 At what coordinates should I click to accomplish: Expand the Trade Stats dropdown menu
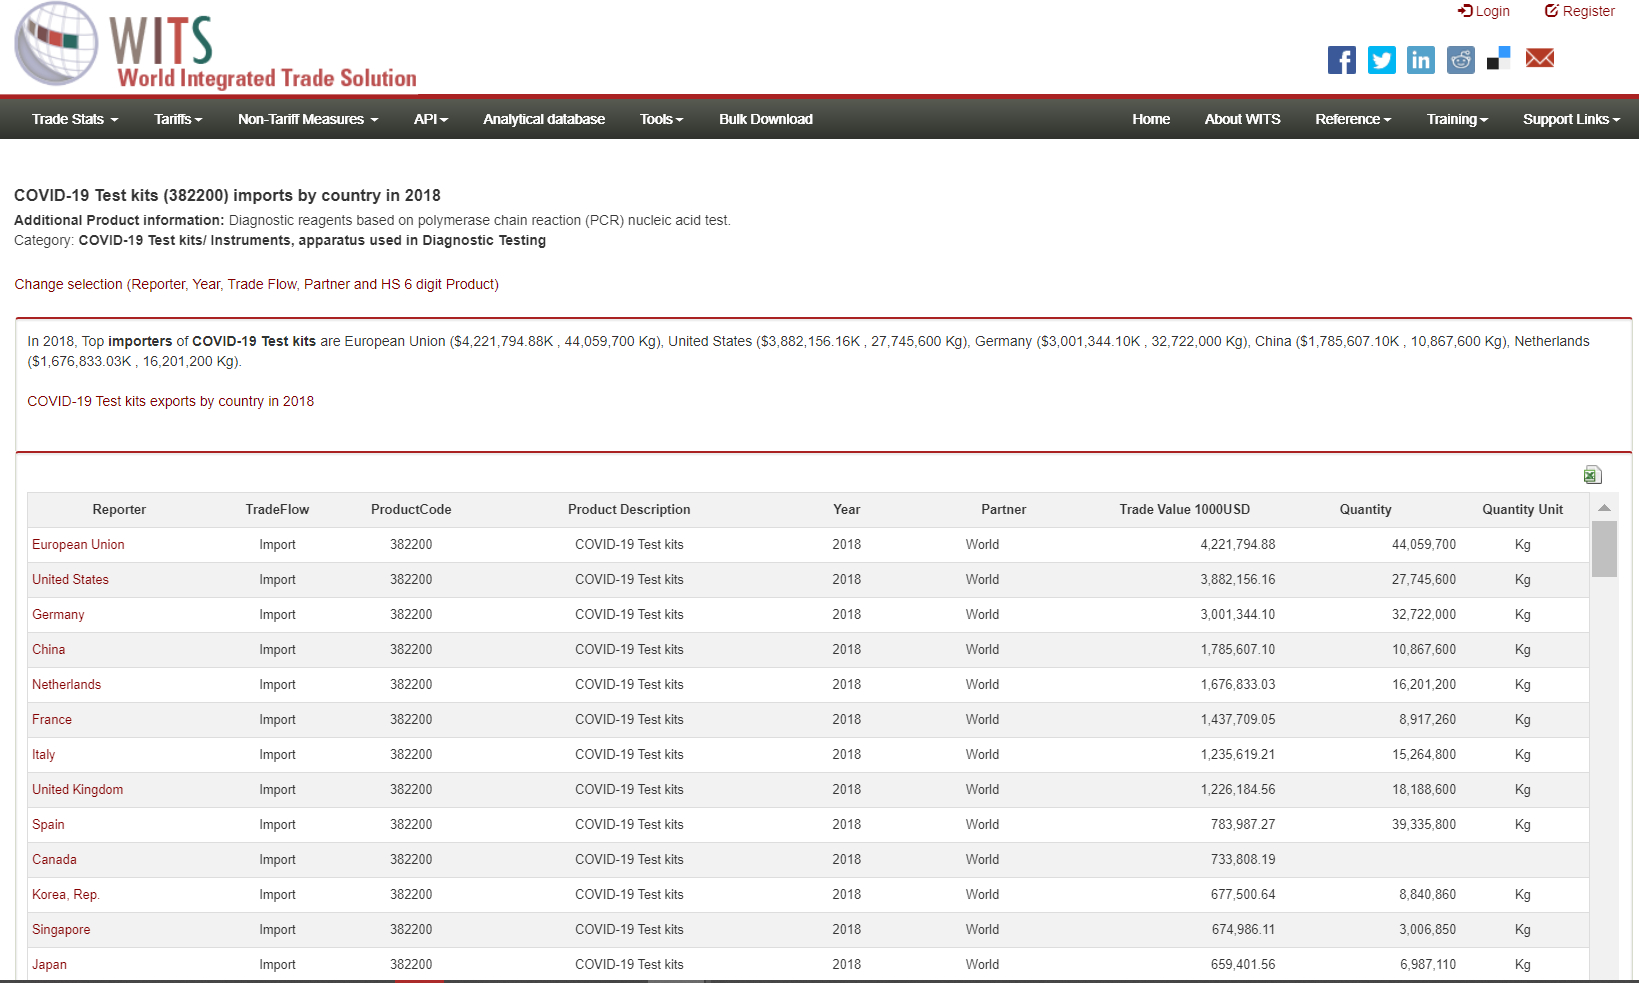[x=75, y=119]
